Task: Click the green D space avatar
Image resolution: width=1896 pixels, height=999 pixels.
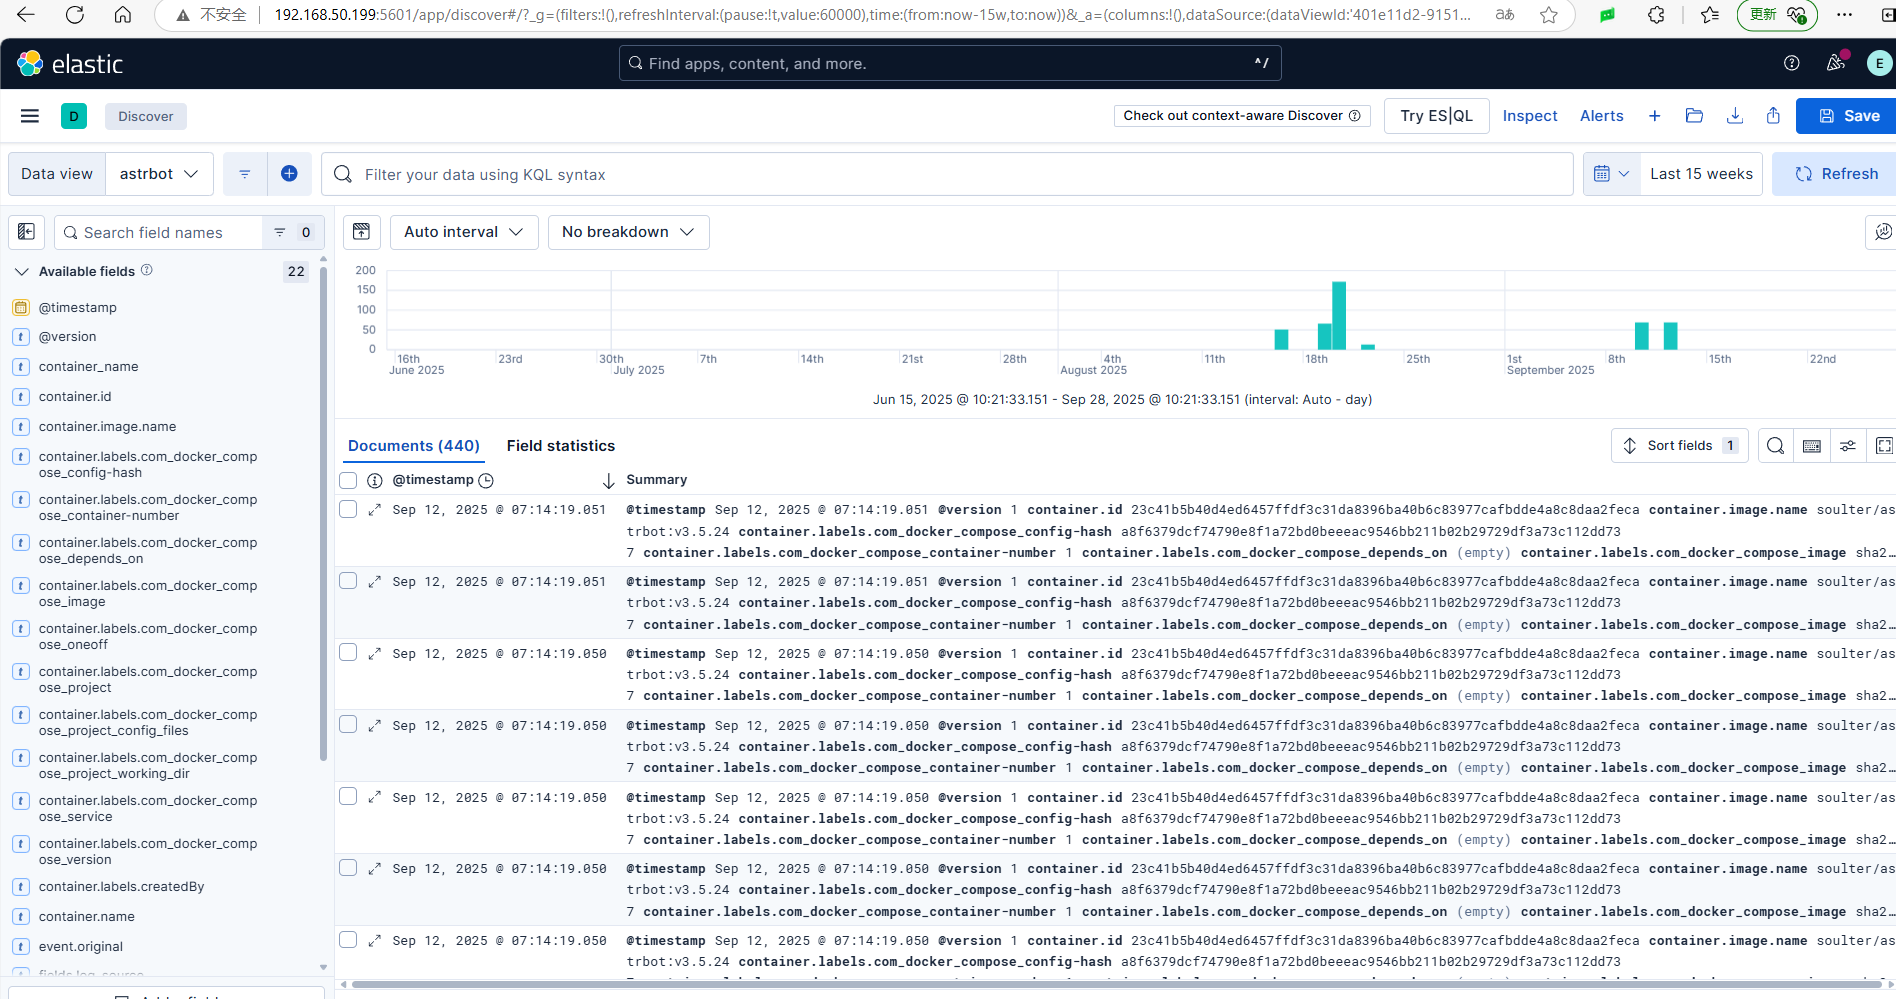Action: point(74,116)
